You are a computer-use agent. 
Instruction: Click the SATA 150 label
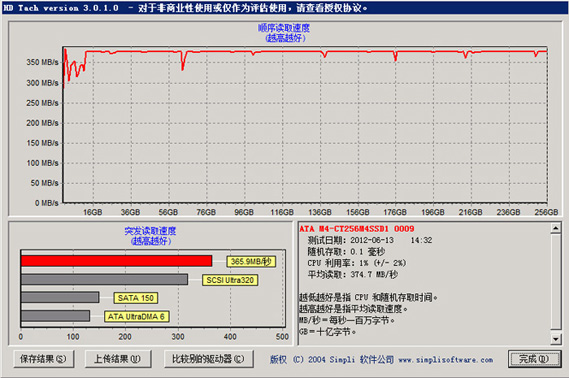point(136,298)
